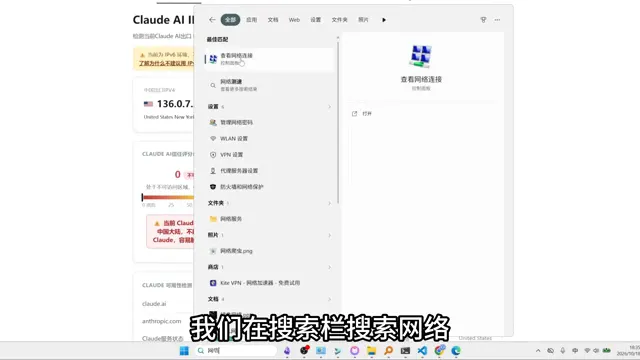Open the 网络服务 folder result
The image size is (640, 360).
(x=269, y=219)
